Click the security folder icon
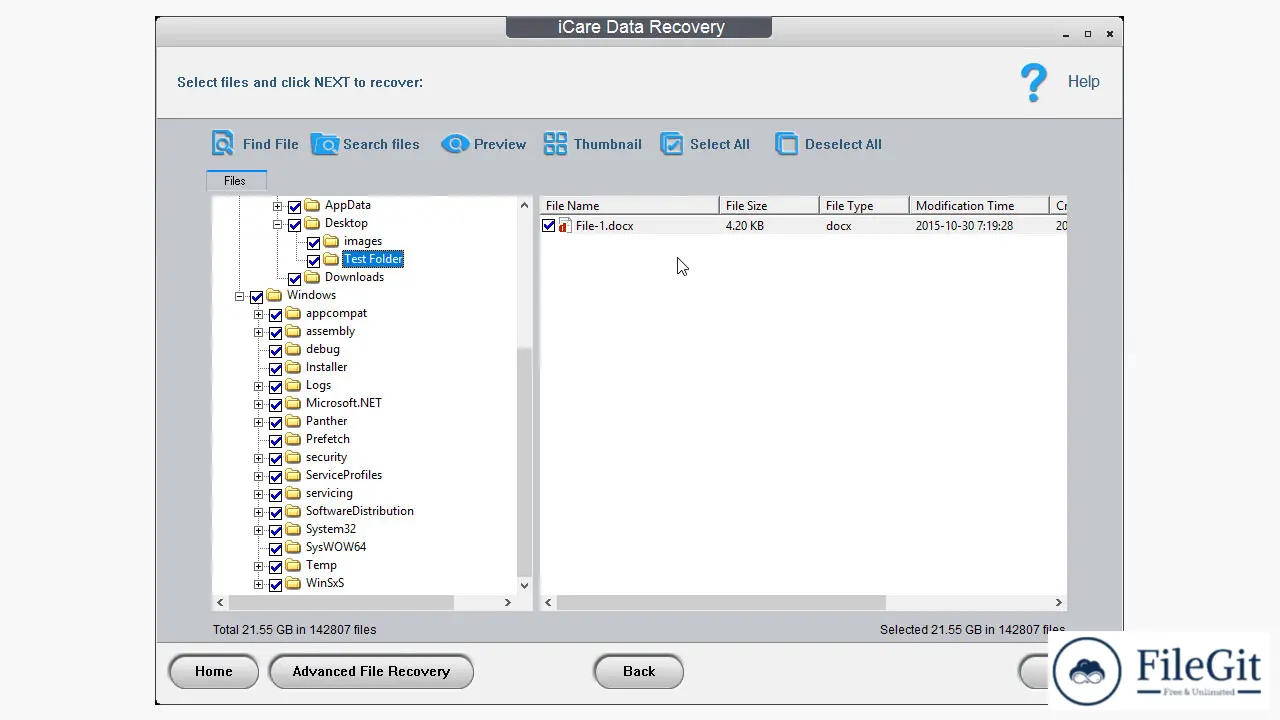 [293, 457]
